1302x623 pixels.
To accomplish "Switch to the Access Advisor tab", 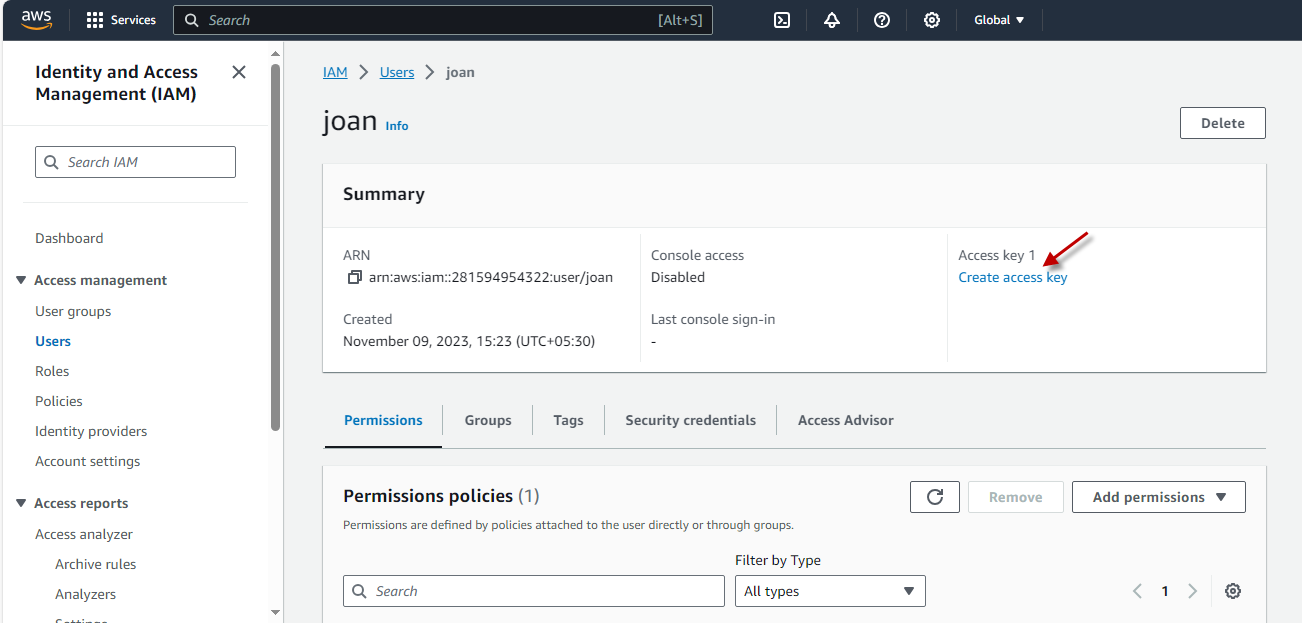I will pyautogui.click(x=846, y=420).
